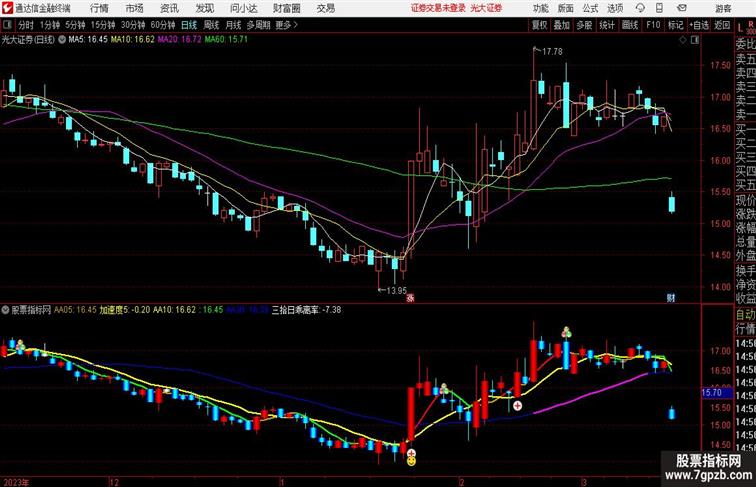This screenshot has height=487, width=756.
Task: Toggle the right info panel icon
Action: pyautogui.click(x=695, y=40)
